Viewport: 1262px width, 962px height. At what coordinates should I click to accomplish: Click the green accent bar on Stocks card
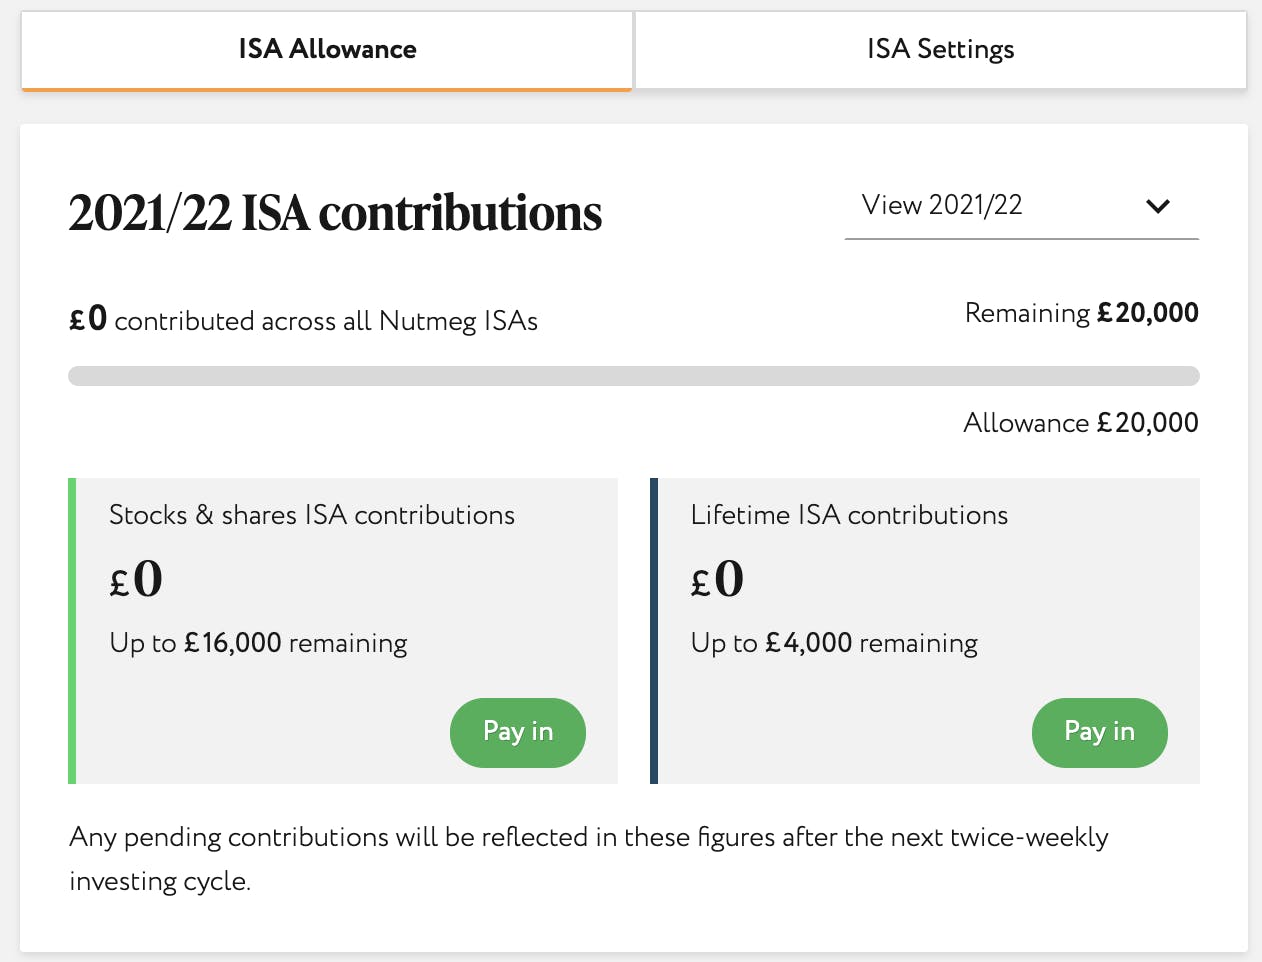pos(72,630)
